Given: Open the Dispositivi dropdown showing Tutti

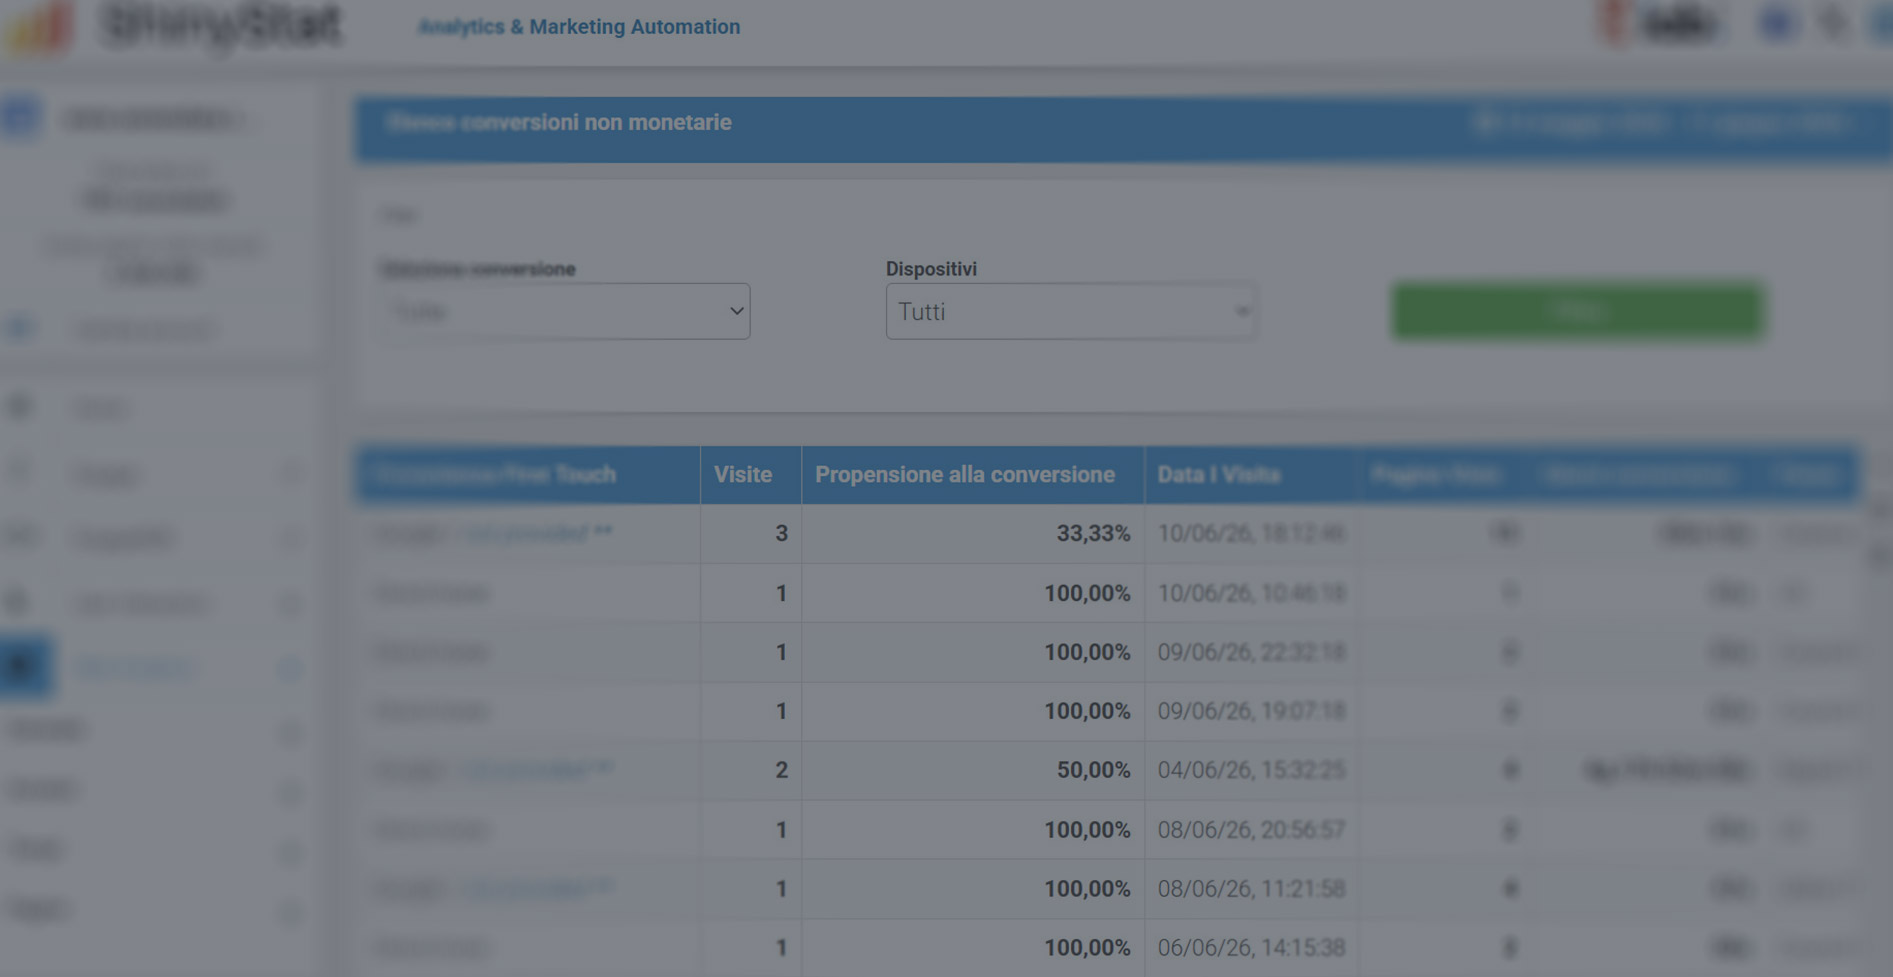Looking at the screenshot, I should coord(1070,311).
